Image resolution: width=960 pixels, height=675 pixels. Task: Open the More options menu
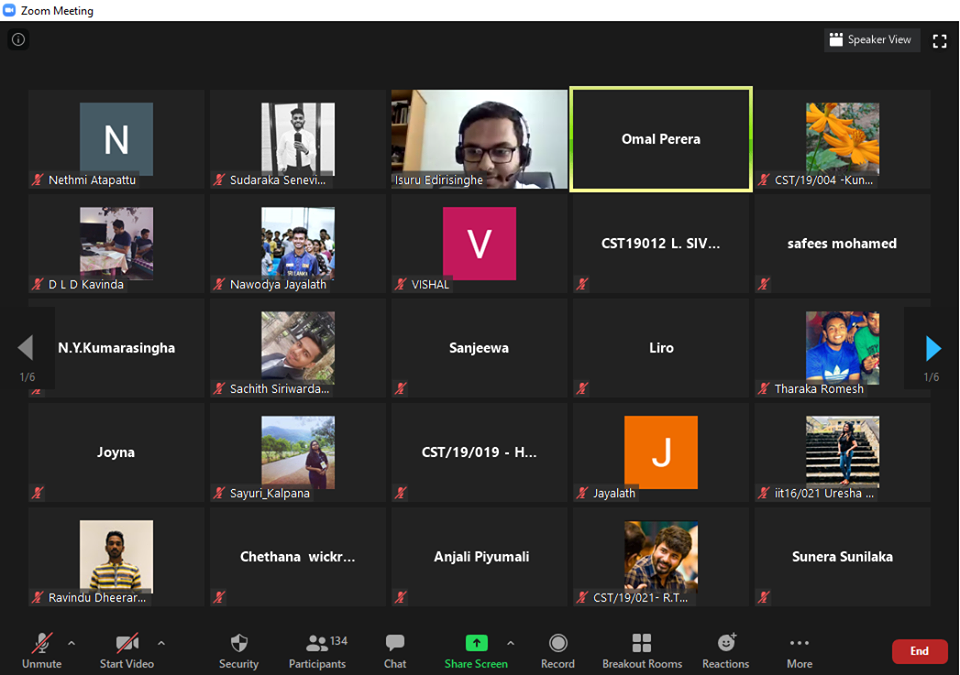pyautogui.click(x=800, y=651)
